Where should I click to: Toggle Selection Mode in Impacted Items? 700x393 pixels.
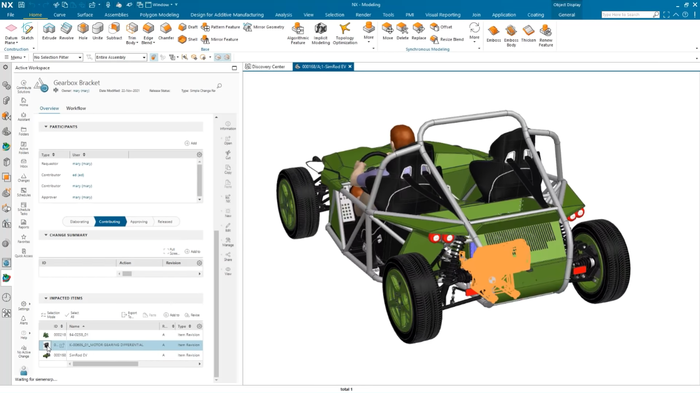[50, 314]
